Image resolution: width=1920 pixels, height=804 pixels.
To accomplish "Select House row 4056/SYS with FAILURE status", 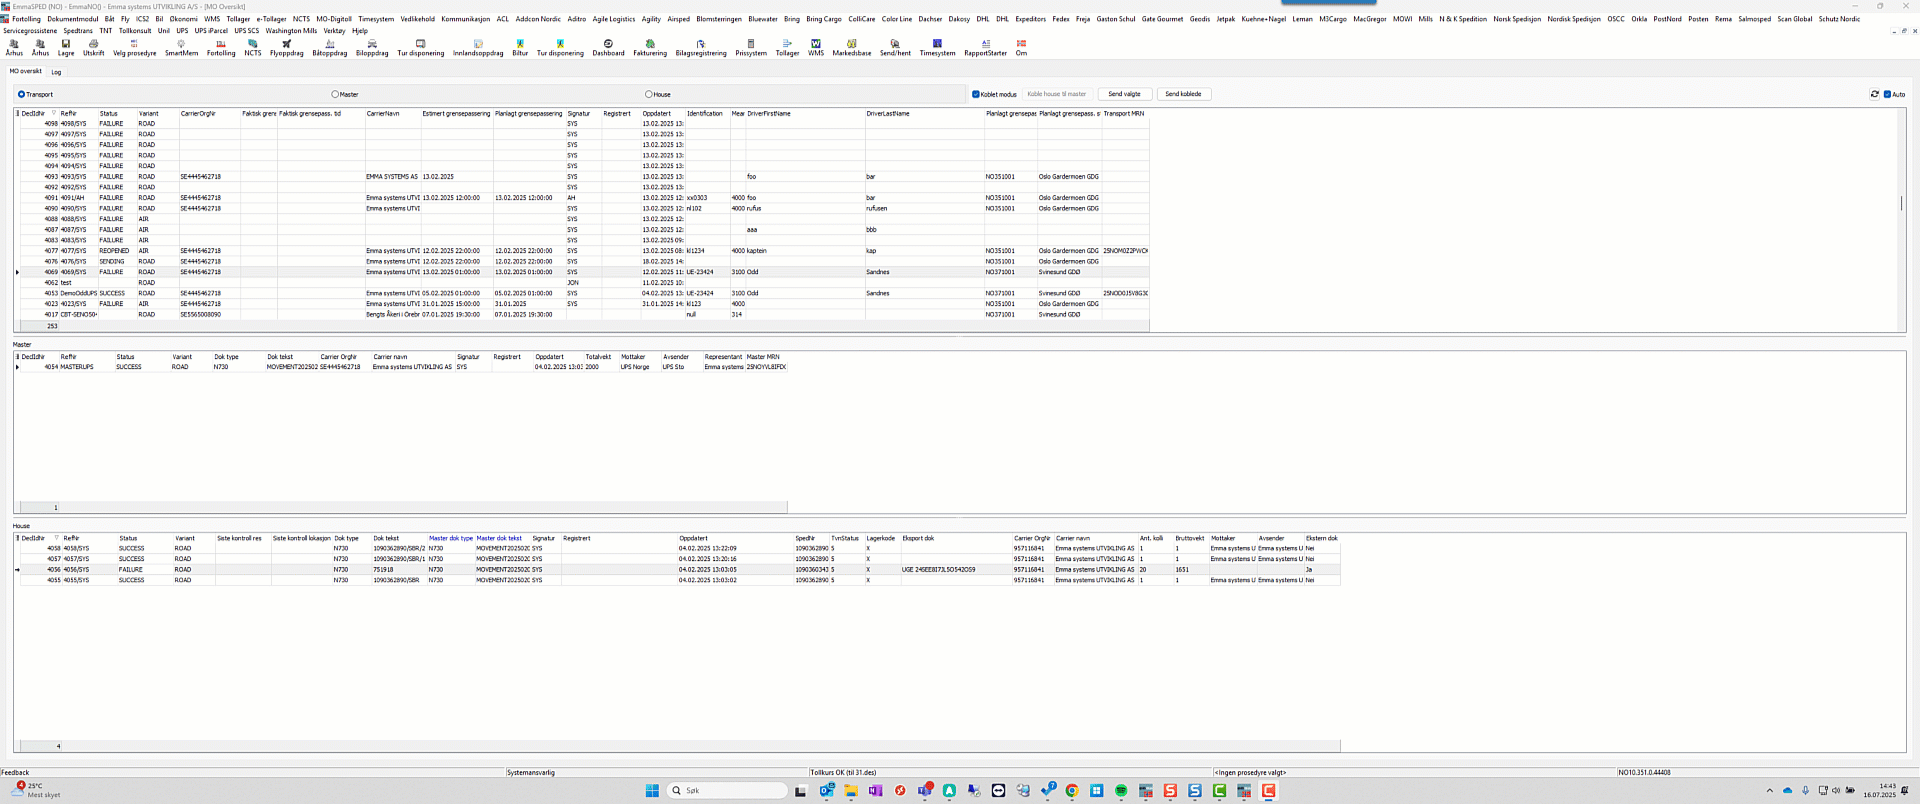I will 680,570.
